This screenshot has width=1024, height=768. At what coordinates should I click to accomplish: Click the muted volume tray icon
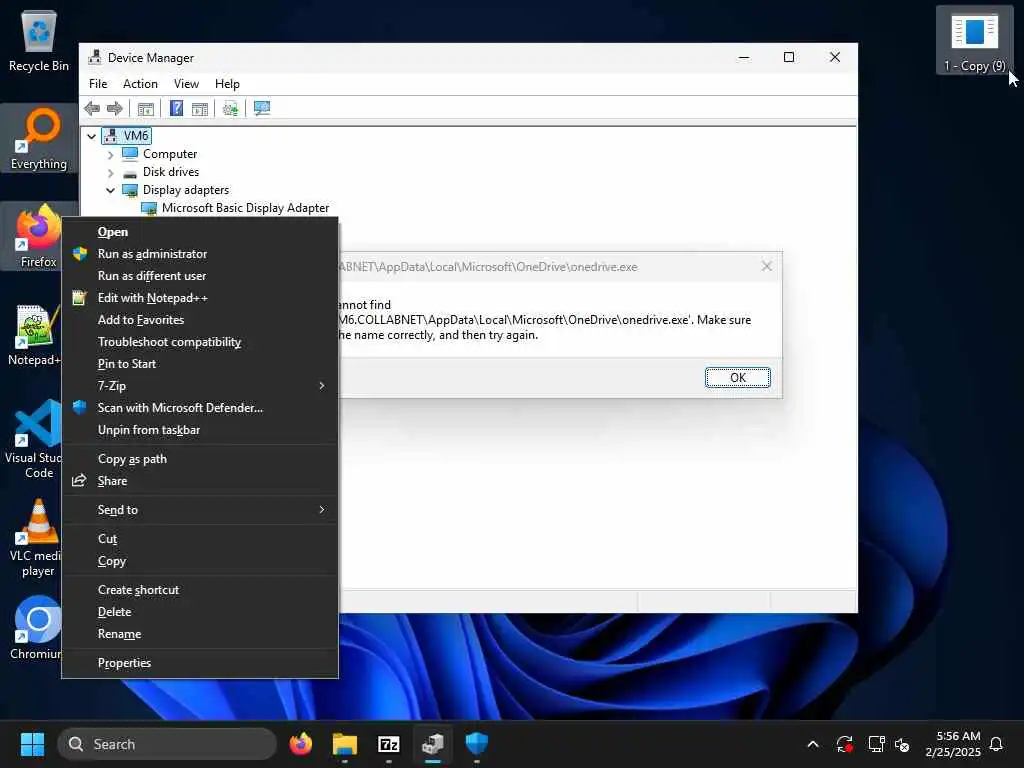pos(902,744)
